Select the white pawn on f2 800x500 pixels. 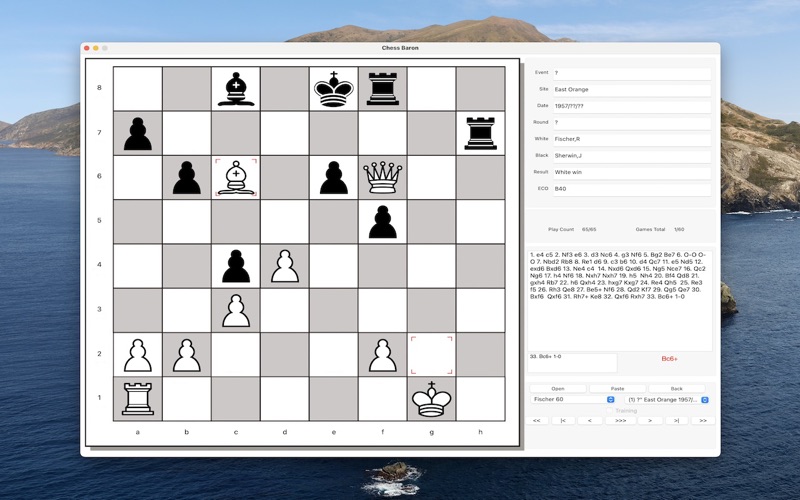click(383, 355)
